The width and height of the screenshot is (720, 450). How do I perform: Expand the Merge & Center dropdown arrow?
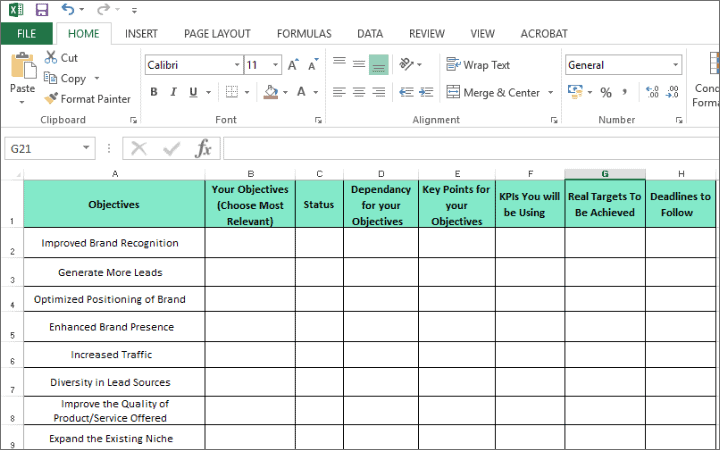click(x=549, y=93)
